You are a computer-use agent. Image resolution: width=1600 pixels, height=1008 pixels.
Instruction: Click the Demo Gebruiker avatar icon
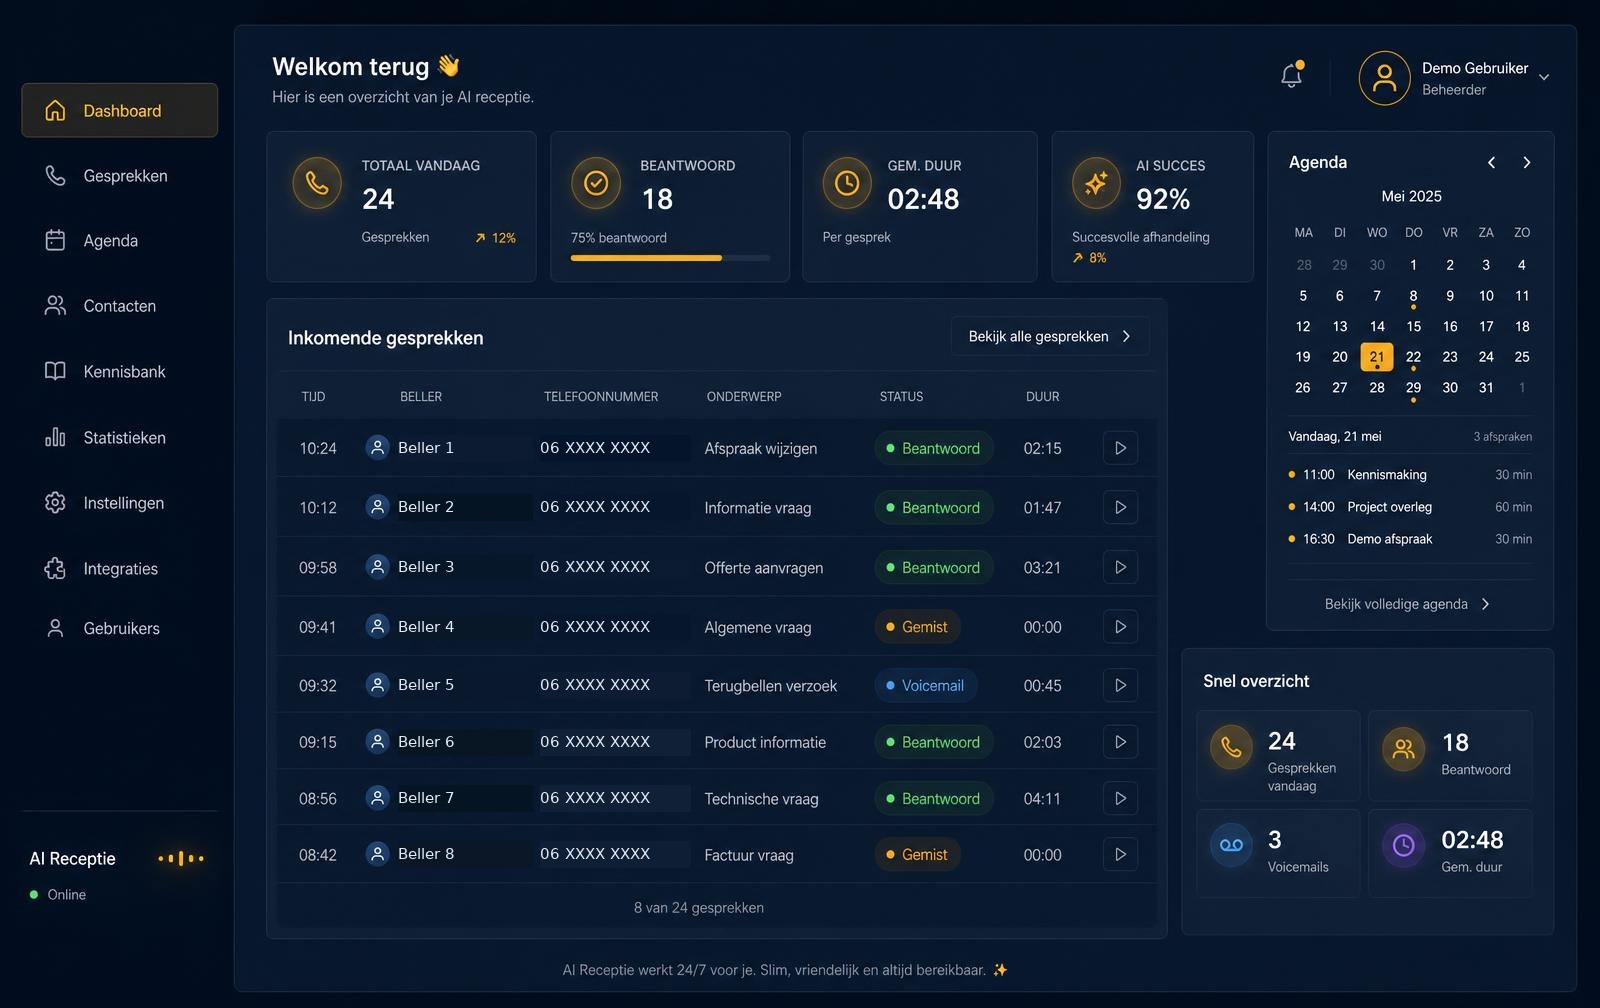[x=1384, y=78]
